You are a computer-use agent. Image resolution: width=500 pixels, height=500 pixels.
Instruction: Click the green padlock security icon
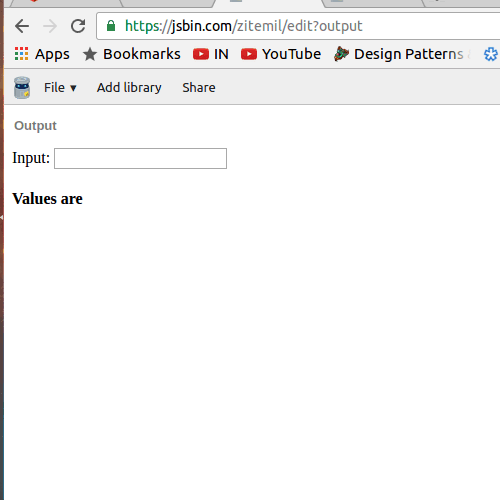click(111, 26)
